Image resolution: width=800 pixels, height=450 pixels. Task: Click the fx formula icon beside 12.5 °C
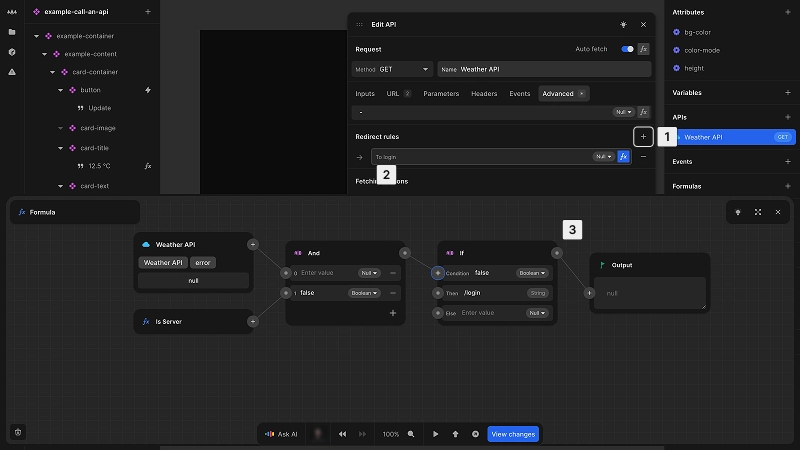pyautogui.click(x=148, y=166)
